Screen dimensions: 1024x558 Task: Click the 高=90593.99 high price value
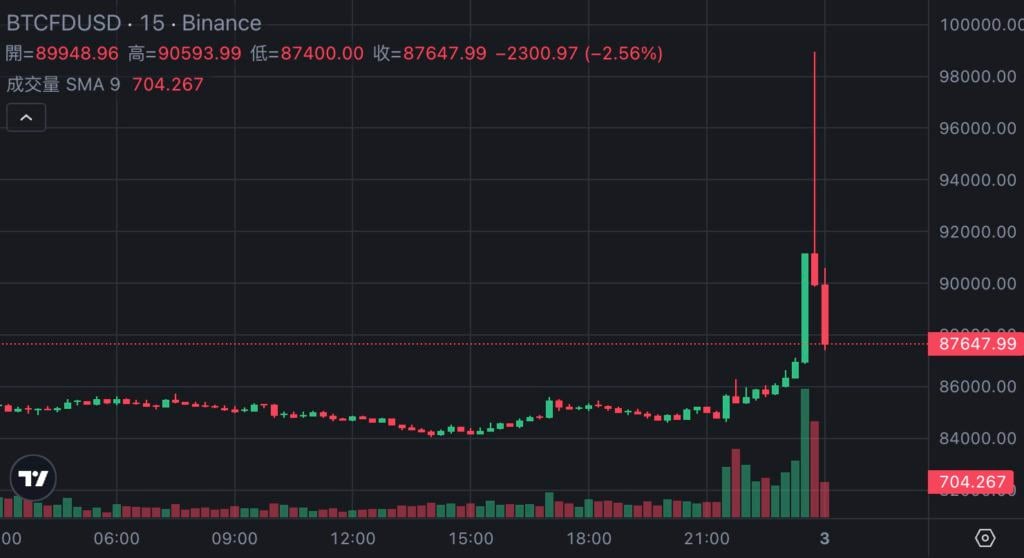[x=184, y=53]
